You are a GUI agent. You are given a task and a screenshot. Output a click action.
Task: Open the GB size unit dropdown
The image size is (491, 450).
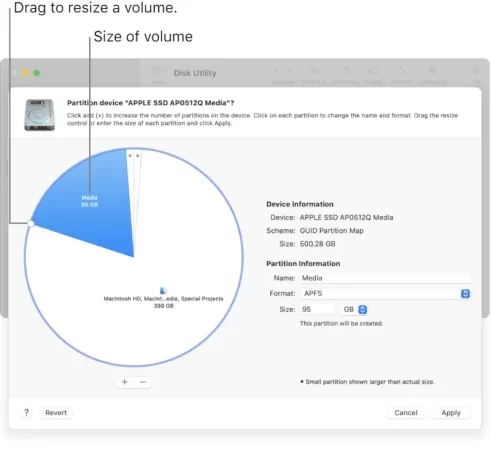(x=354, y=309)
